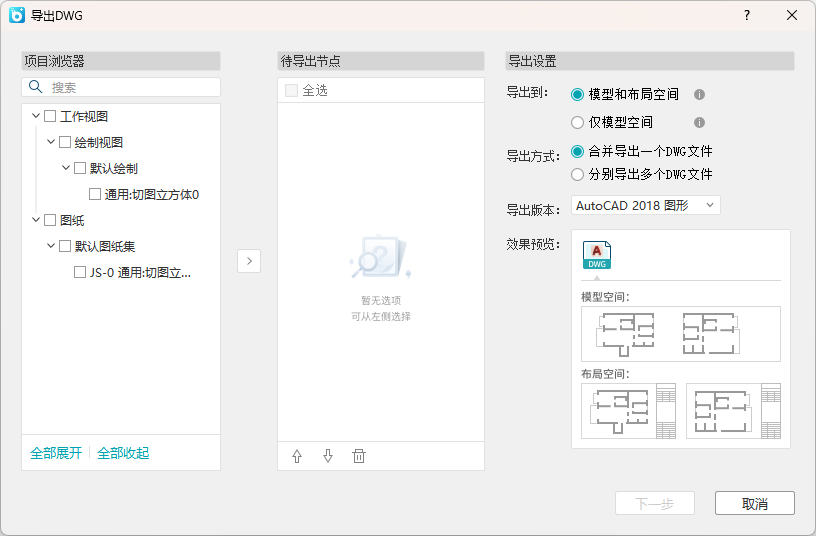Viewport: 816px width, 536px height.
Task: Collapse the 绘制视图 tree node
Action: click(x=51, y=142)
